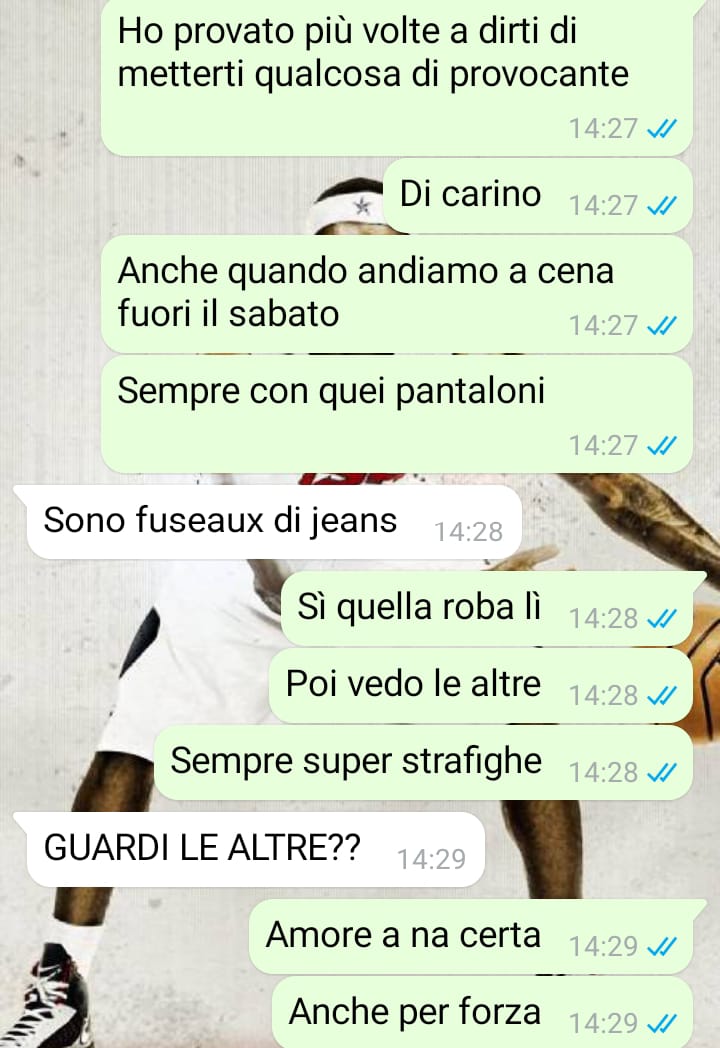Screen dimensions: 720x1048
Task: Tap the 14:29 timestamp on 'GUARDI LE ALTRE??'
Action: [431, 860]
